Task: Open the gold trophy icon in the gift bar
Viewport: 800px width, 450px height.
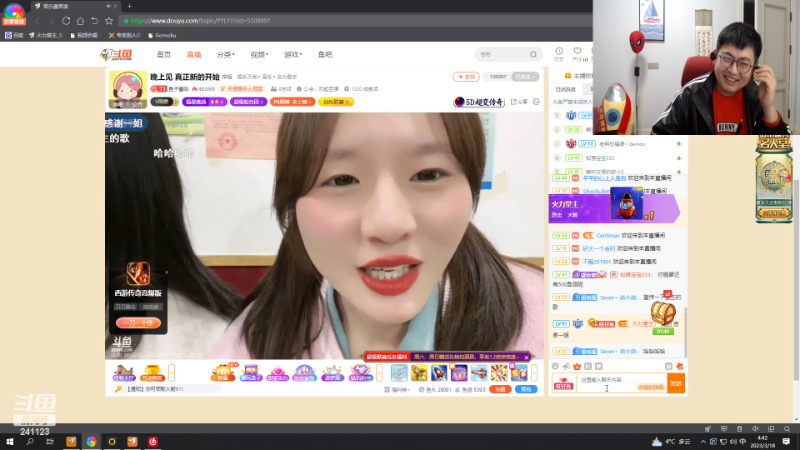Action: click(152, 373)
